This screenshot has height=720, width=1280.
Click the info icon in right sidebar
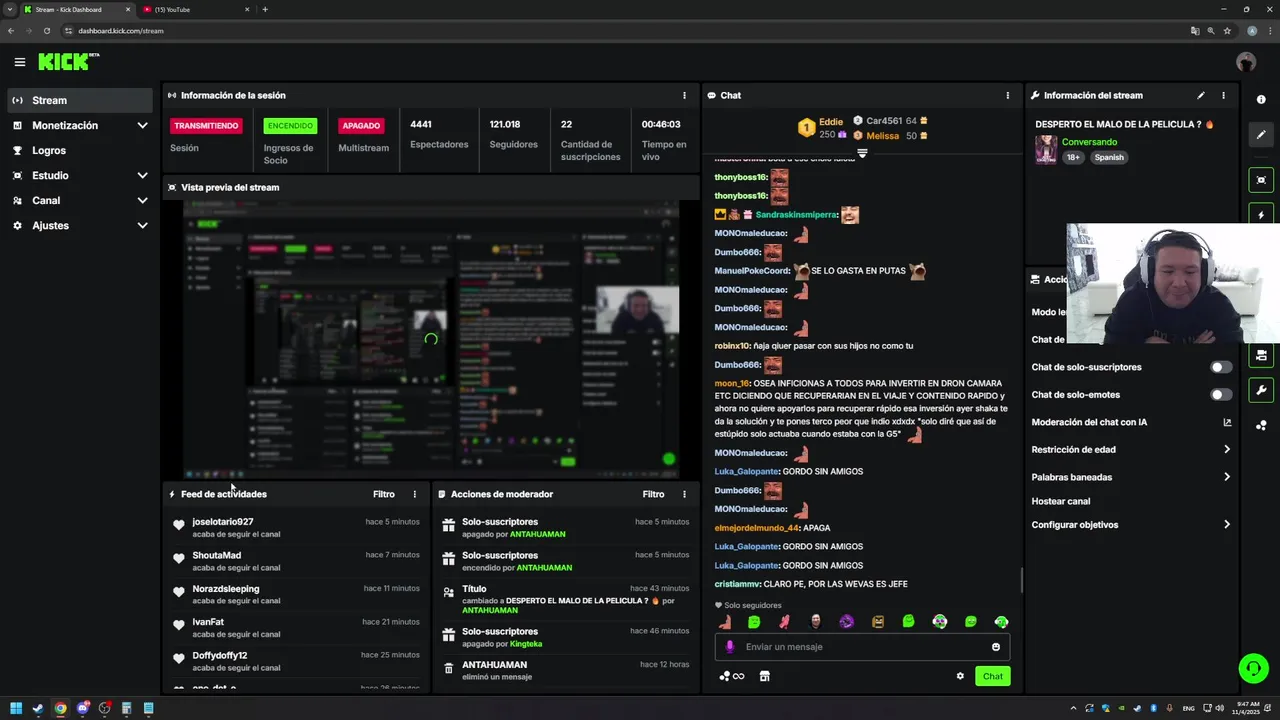pyautogui.click(x=1261, y=100)
